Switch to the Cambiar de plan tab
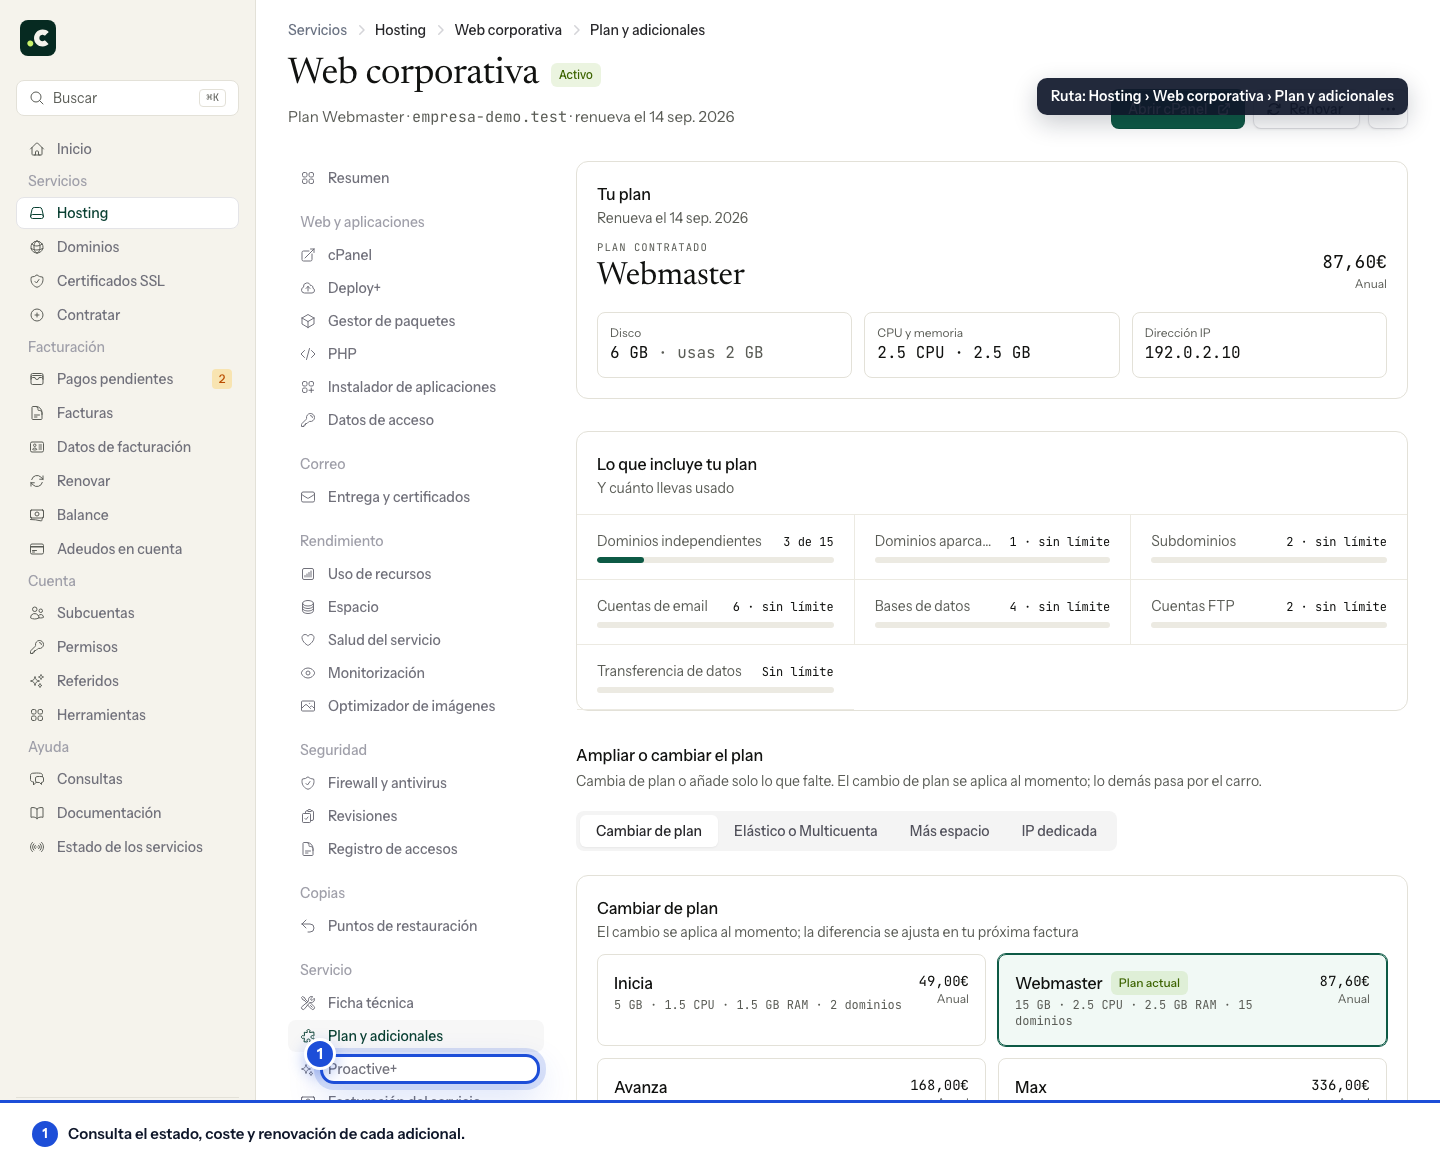The width and height of the screenshot is (1440, 1164). (649, 831)
